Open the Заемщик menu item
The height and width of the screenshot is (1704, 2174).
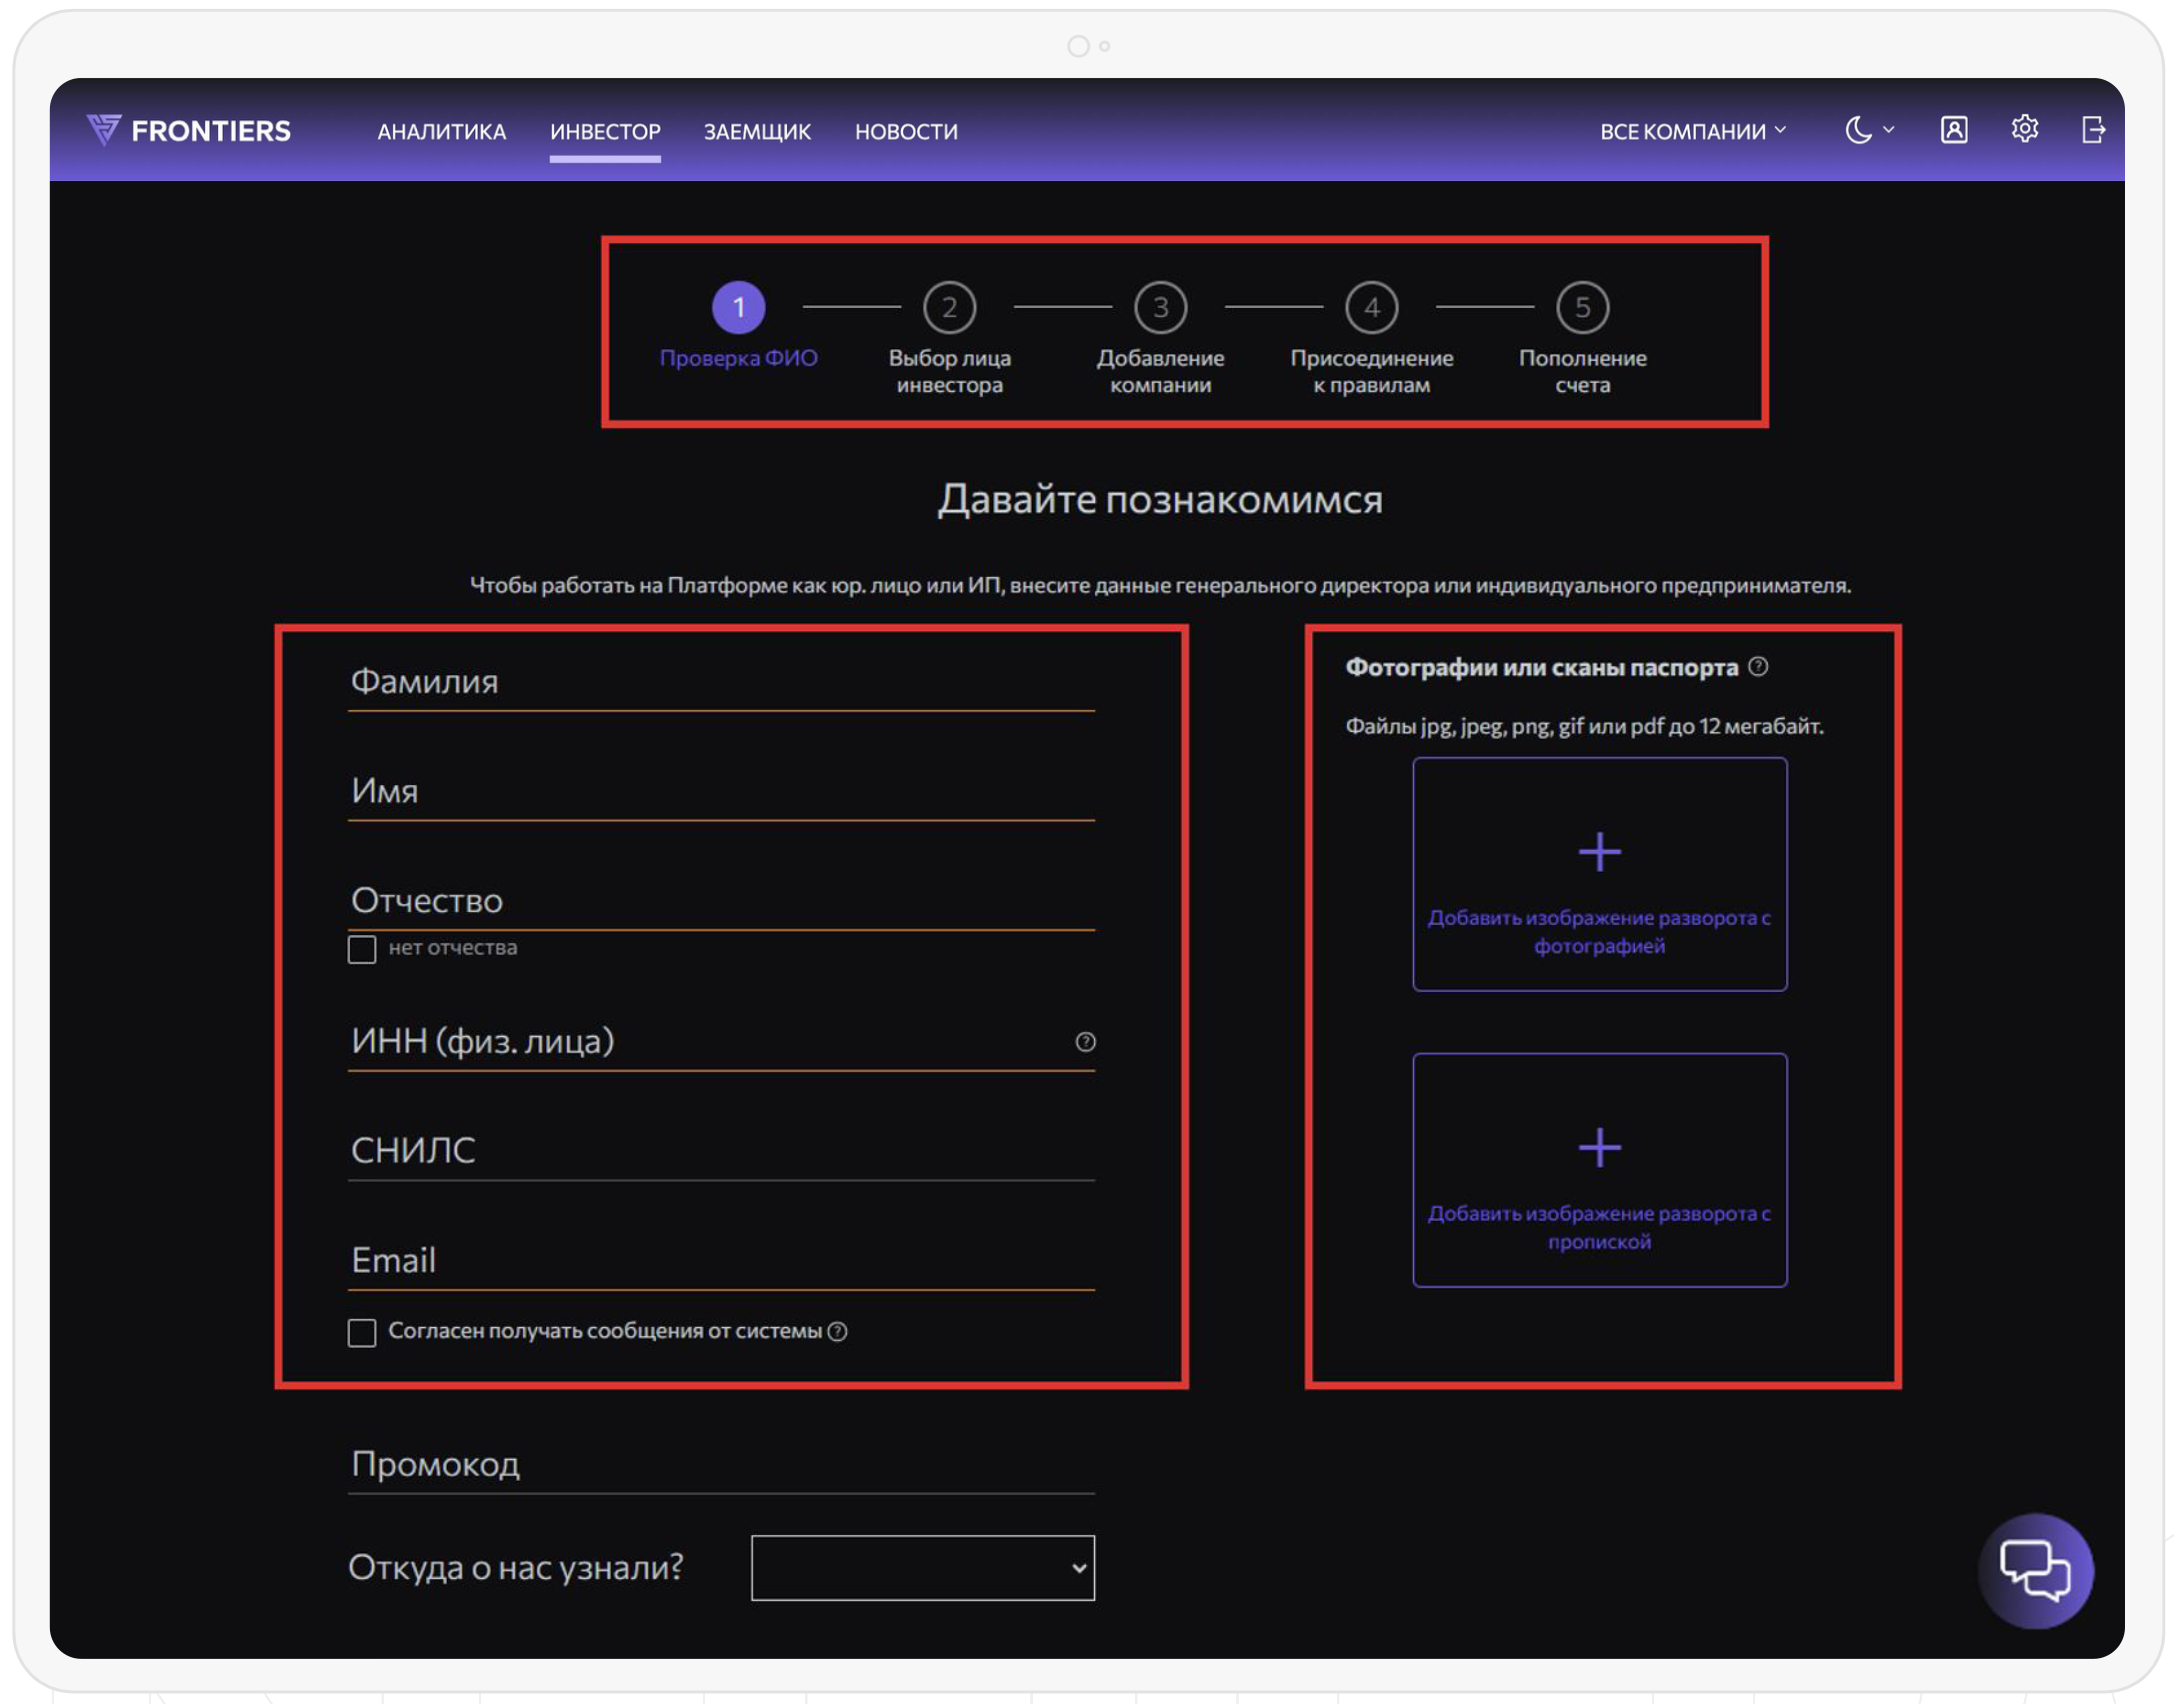[x=757, y=131]
